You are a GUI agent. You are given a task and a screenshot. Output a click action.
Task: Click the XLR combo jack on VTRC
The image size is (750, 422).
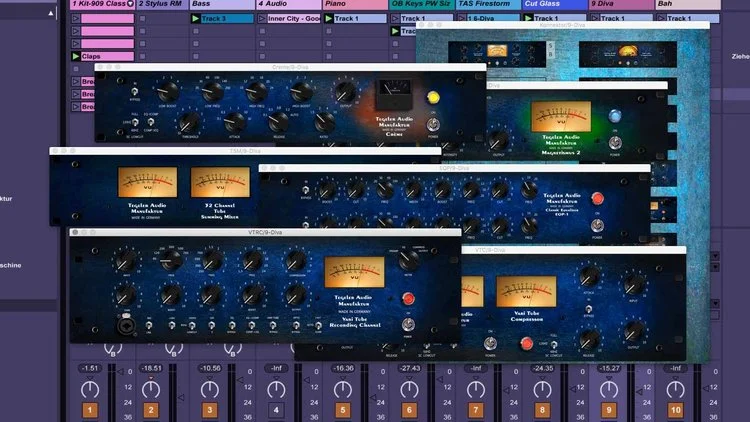click(x=126, y=325)
